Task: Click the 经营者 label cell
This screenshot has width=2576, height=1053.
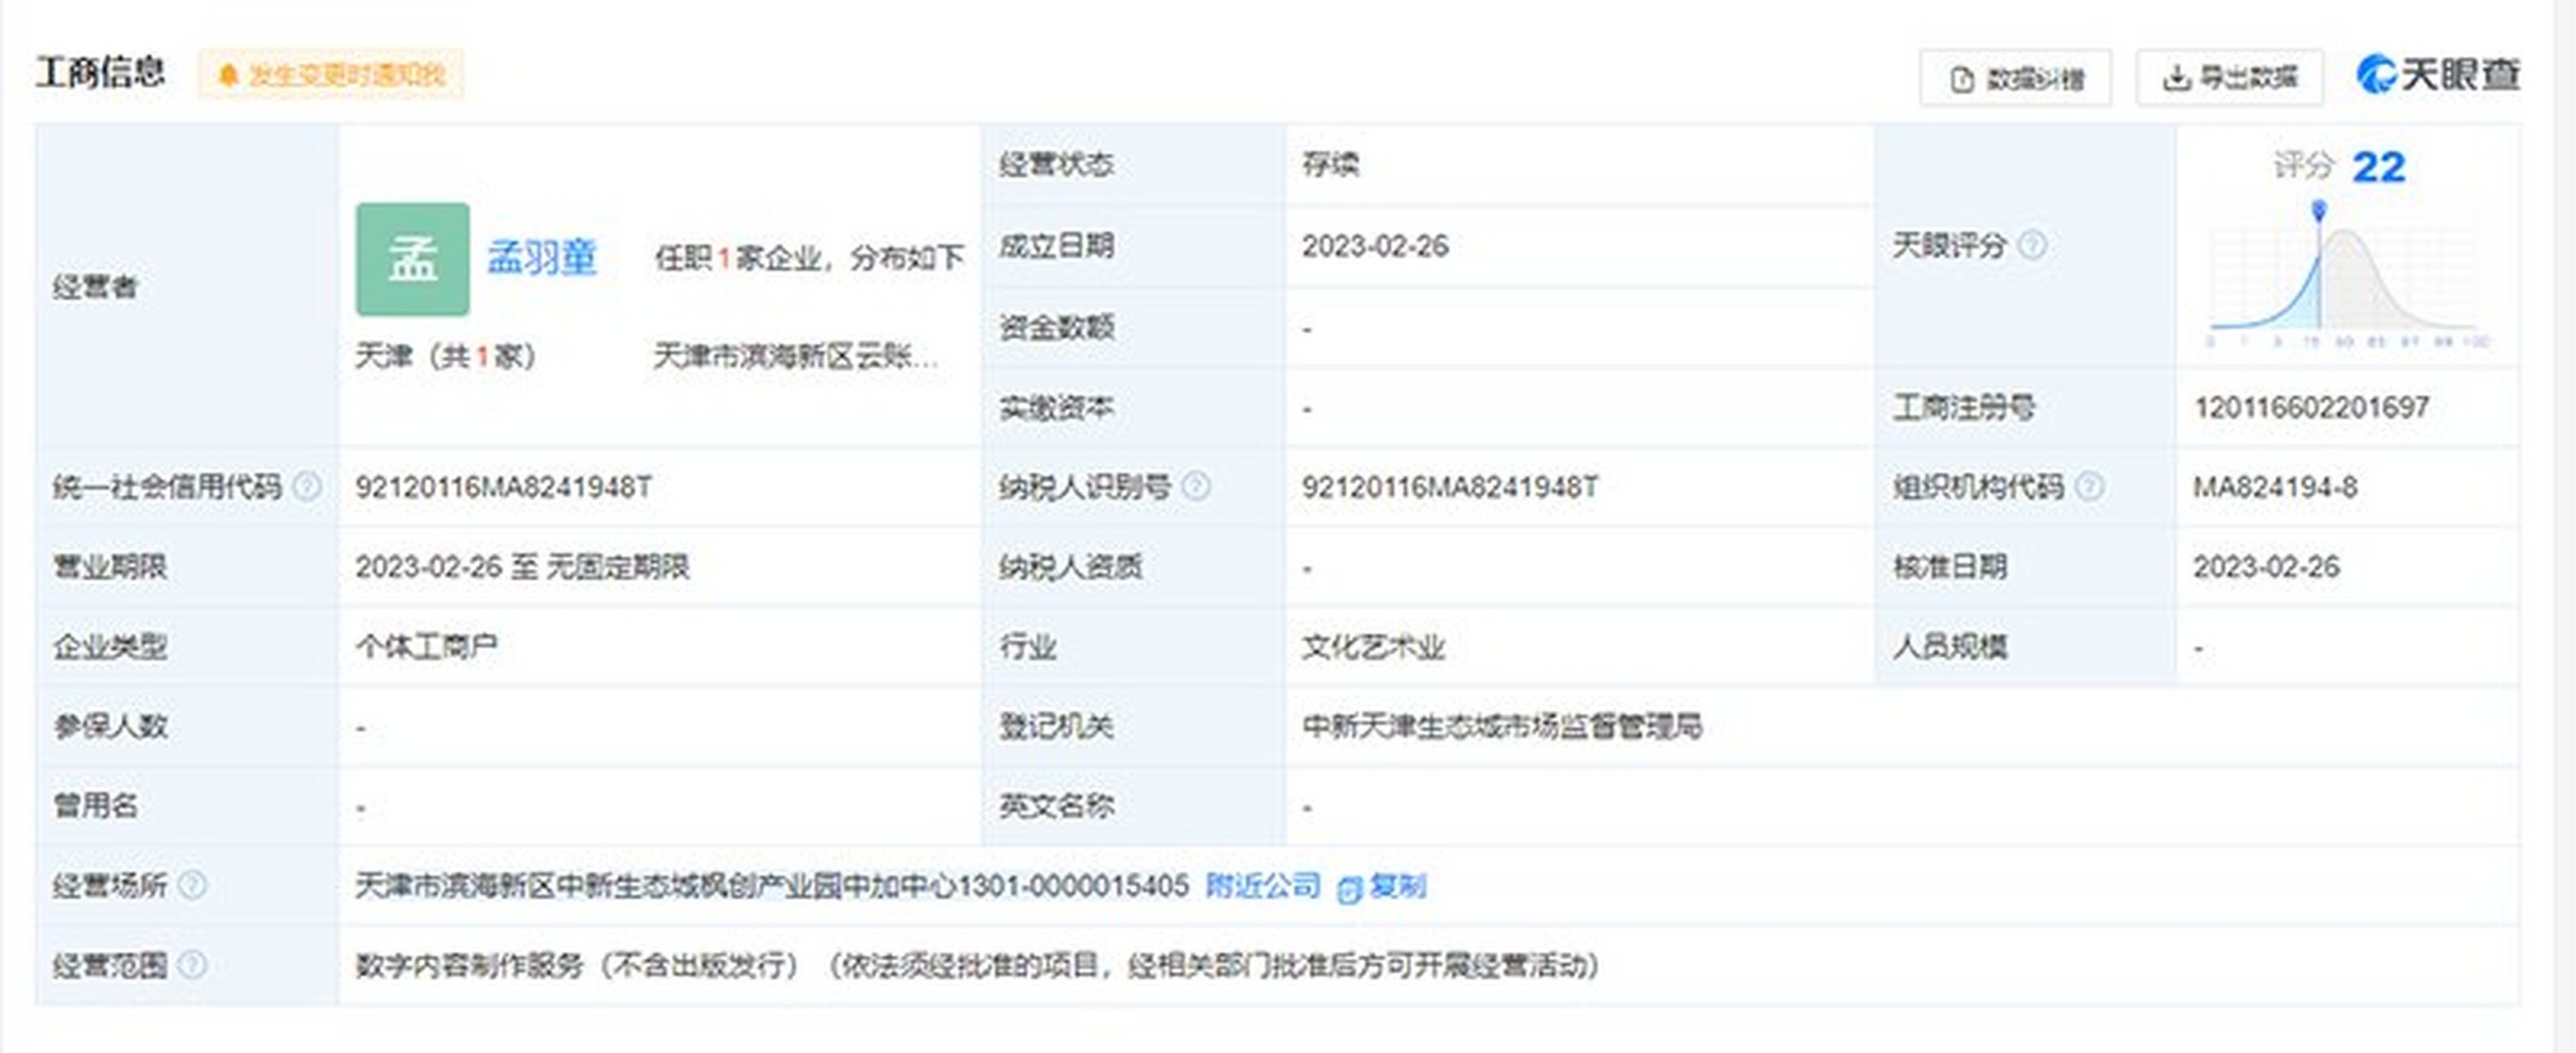Action: 187,286
